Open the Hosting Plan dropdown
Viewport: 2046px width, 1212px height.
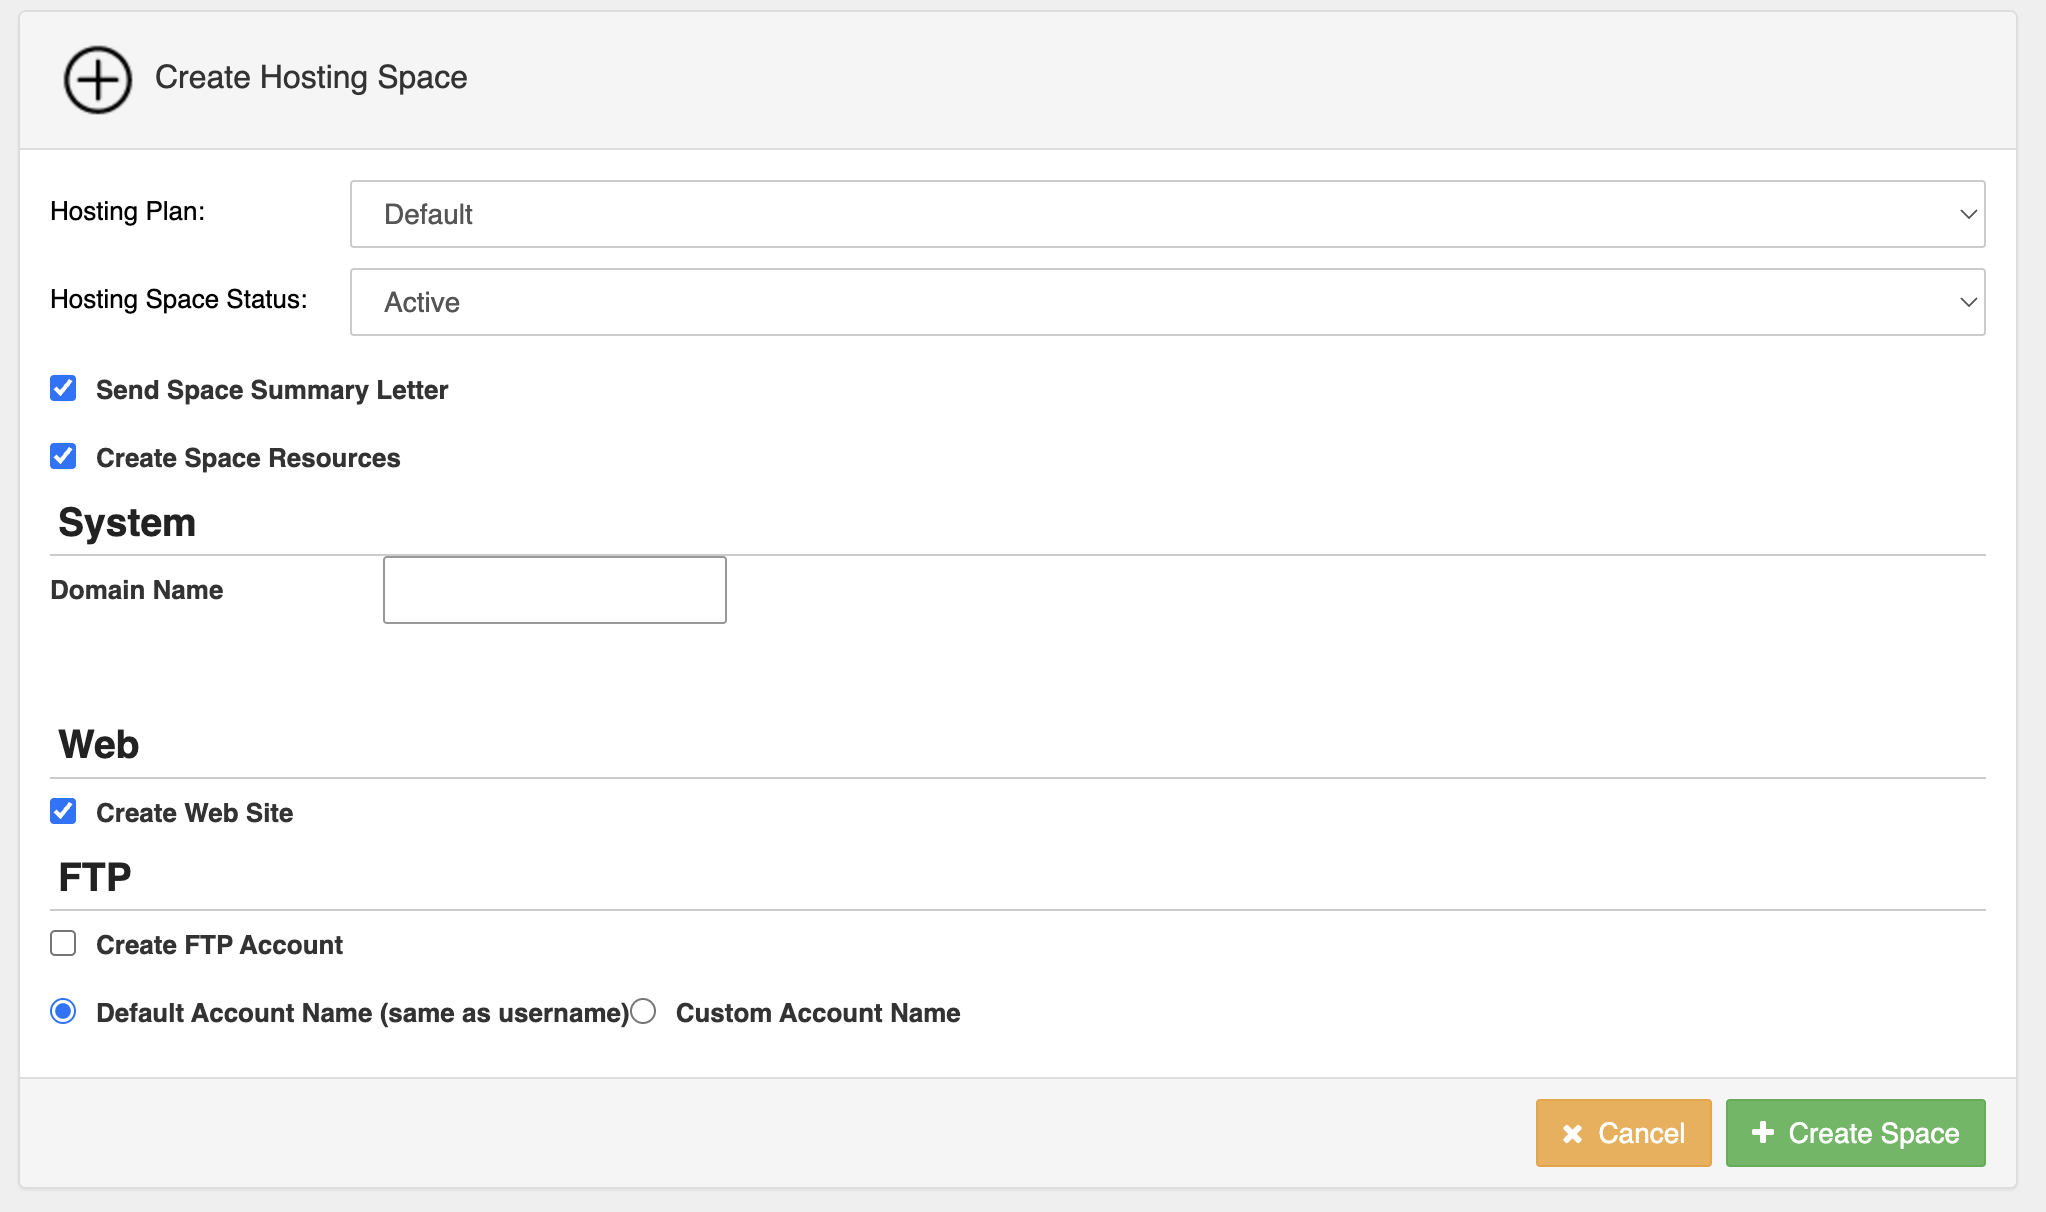point(1166,214)
